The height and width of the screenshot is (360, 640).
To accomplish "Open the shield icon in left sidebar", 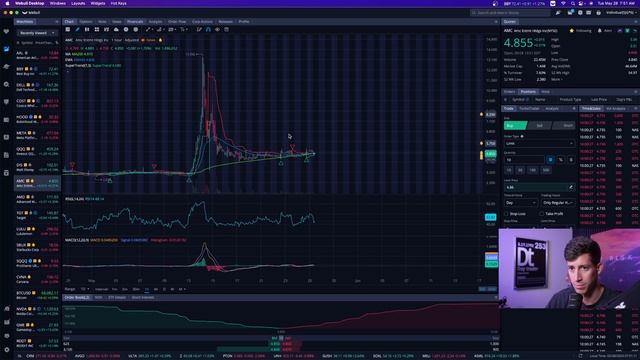I will 6,102.
